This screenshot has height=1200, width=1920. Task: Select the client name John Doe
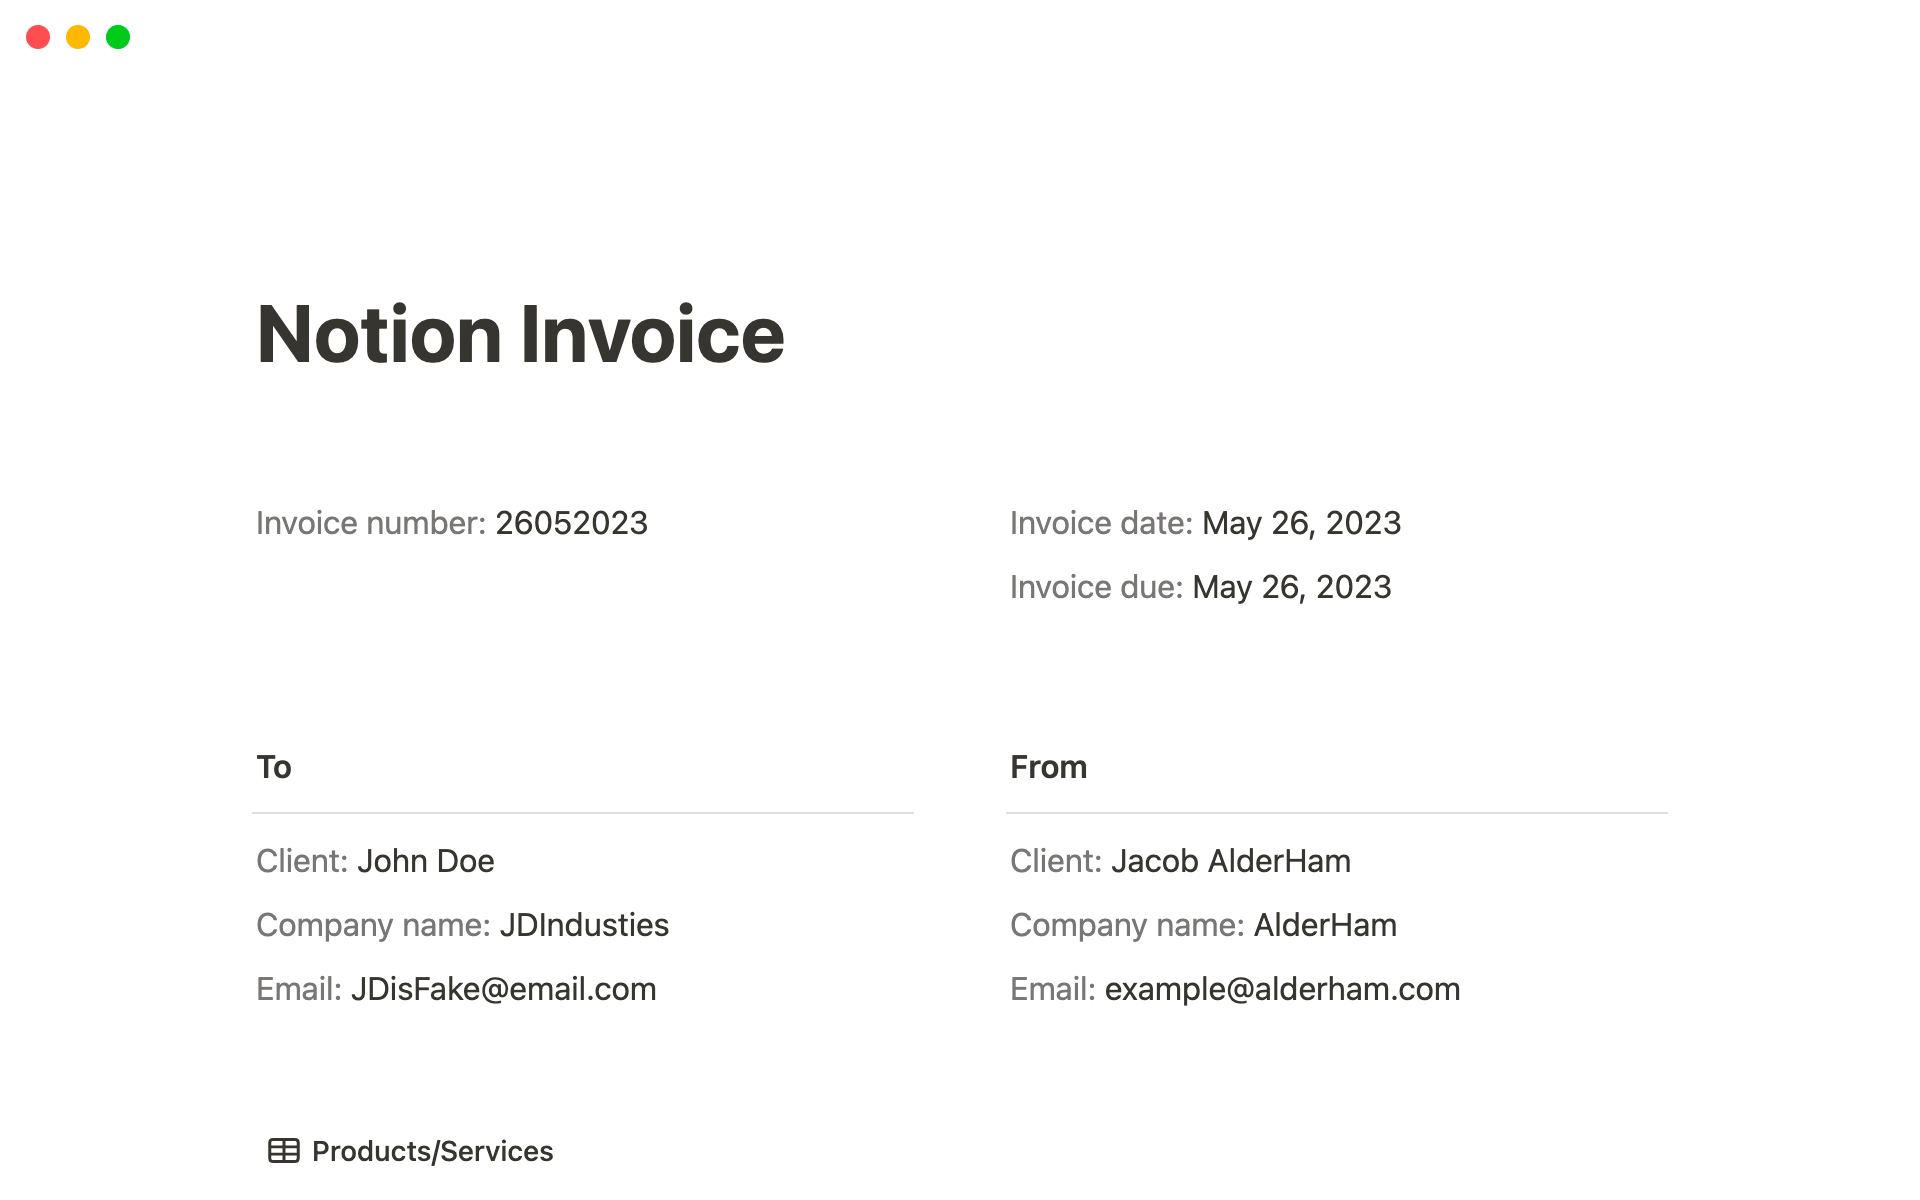pos(426,861)
